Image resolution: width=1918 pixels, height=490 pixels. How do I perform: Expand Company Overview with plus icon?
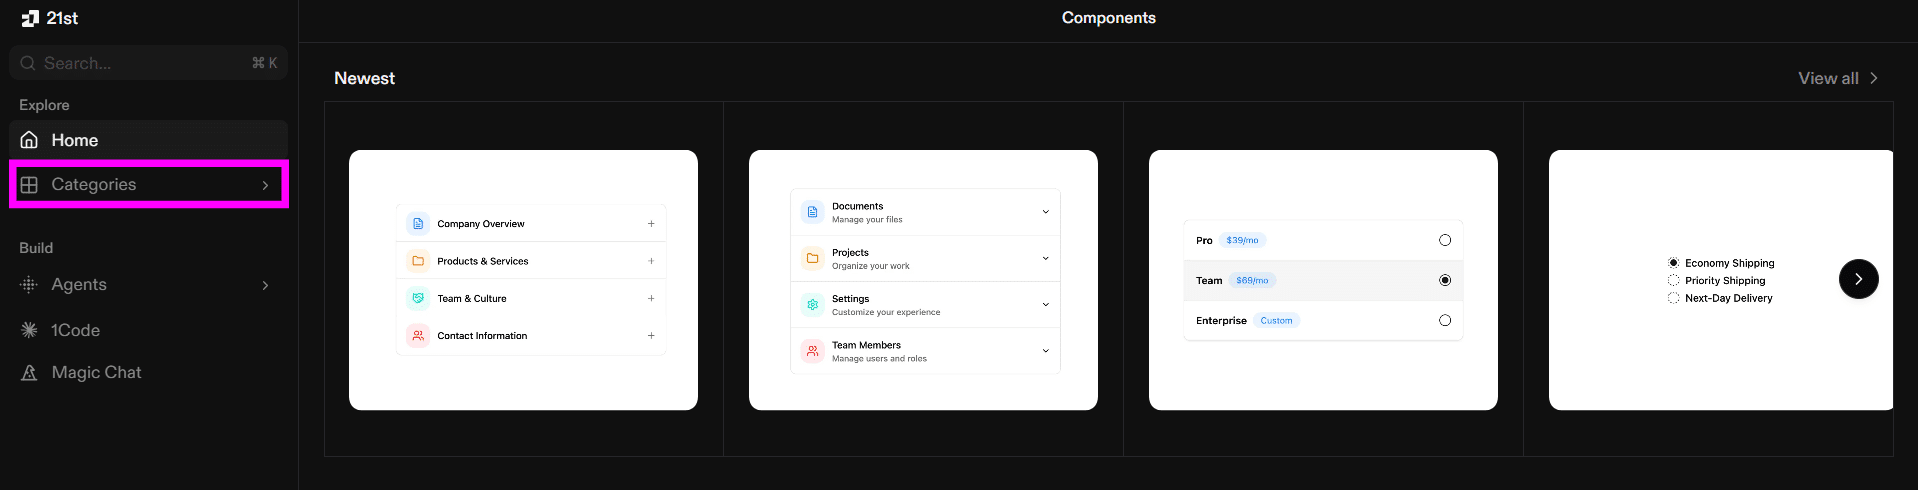(651, 224)
